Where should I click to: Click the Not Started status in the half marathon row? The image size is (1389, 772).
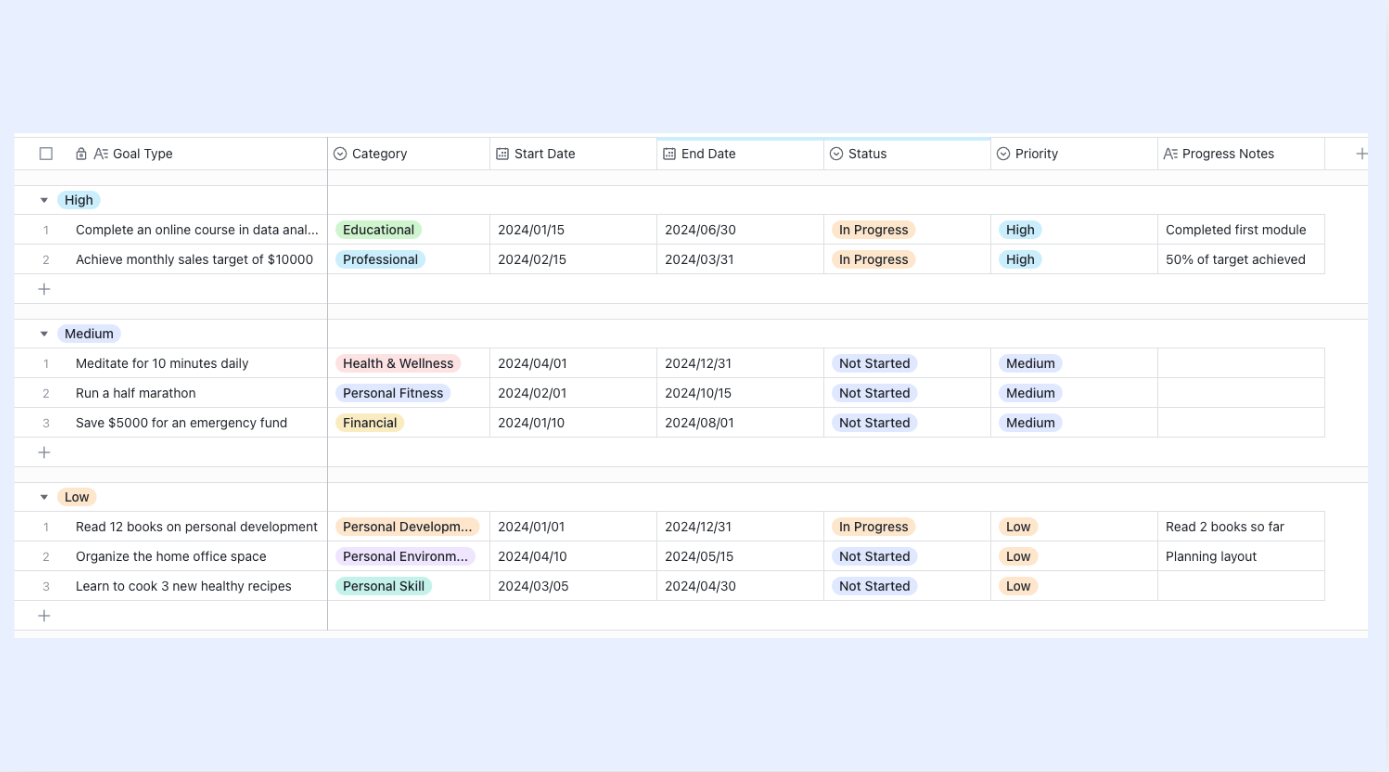[x=875, y=393]
